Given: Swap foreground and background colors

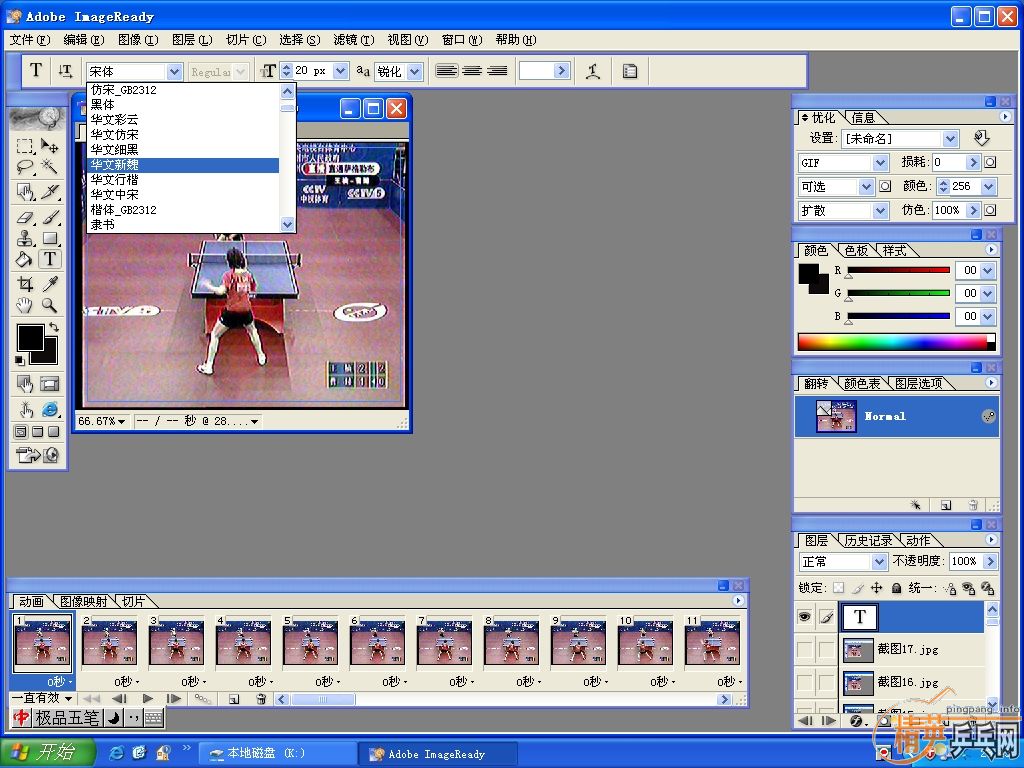Looking at the screenshot, I should pos(54,327).
